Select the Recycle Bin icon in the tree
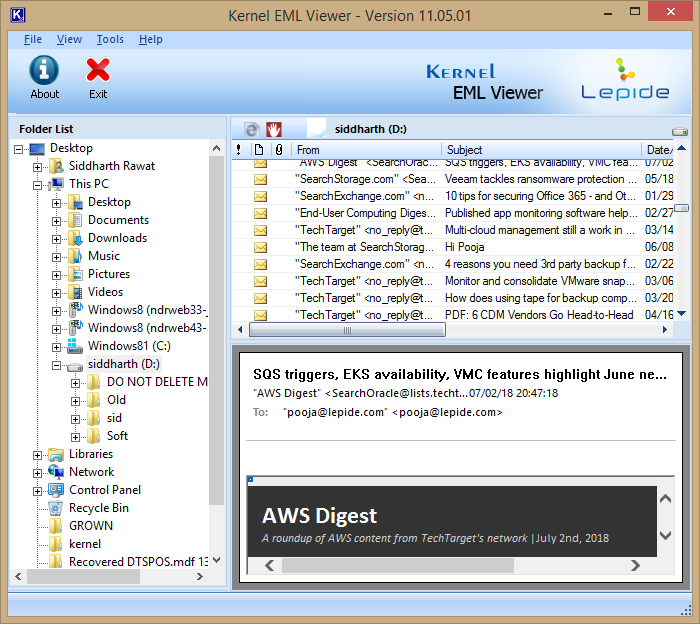This screenshot has width=700, height=624. [x=56, y=508]
